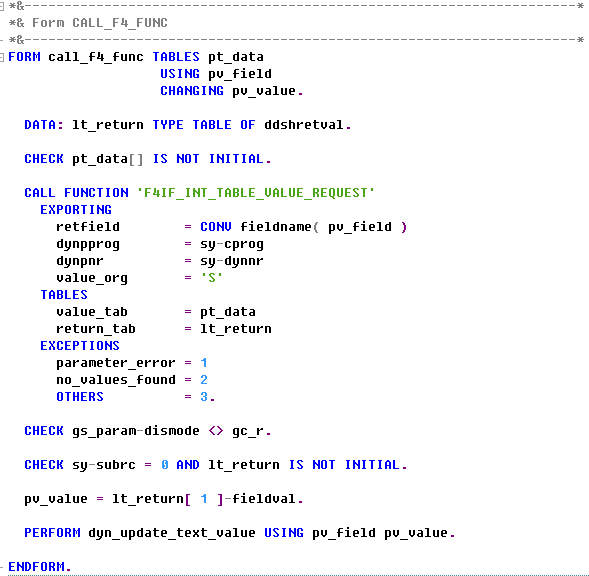The image size is (589, 576).
Task: Click the 'parameter_error' exception
Action: (116, 363)
